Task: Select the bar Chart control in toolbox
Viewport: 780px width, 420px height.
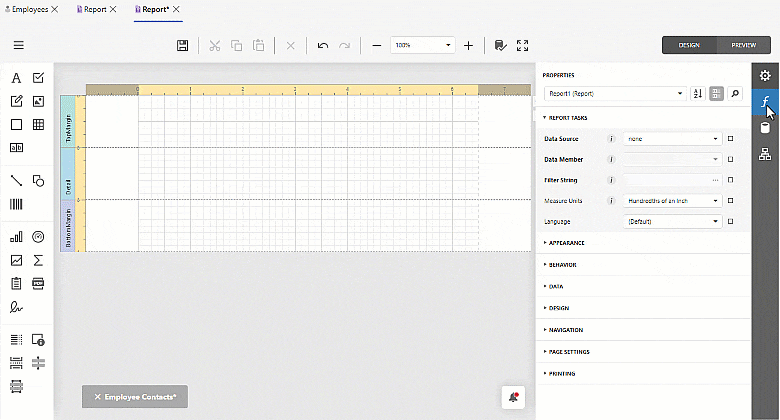Action: pyautogui.click(x=16, y=237)
